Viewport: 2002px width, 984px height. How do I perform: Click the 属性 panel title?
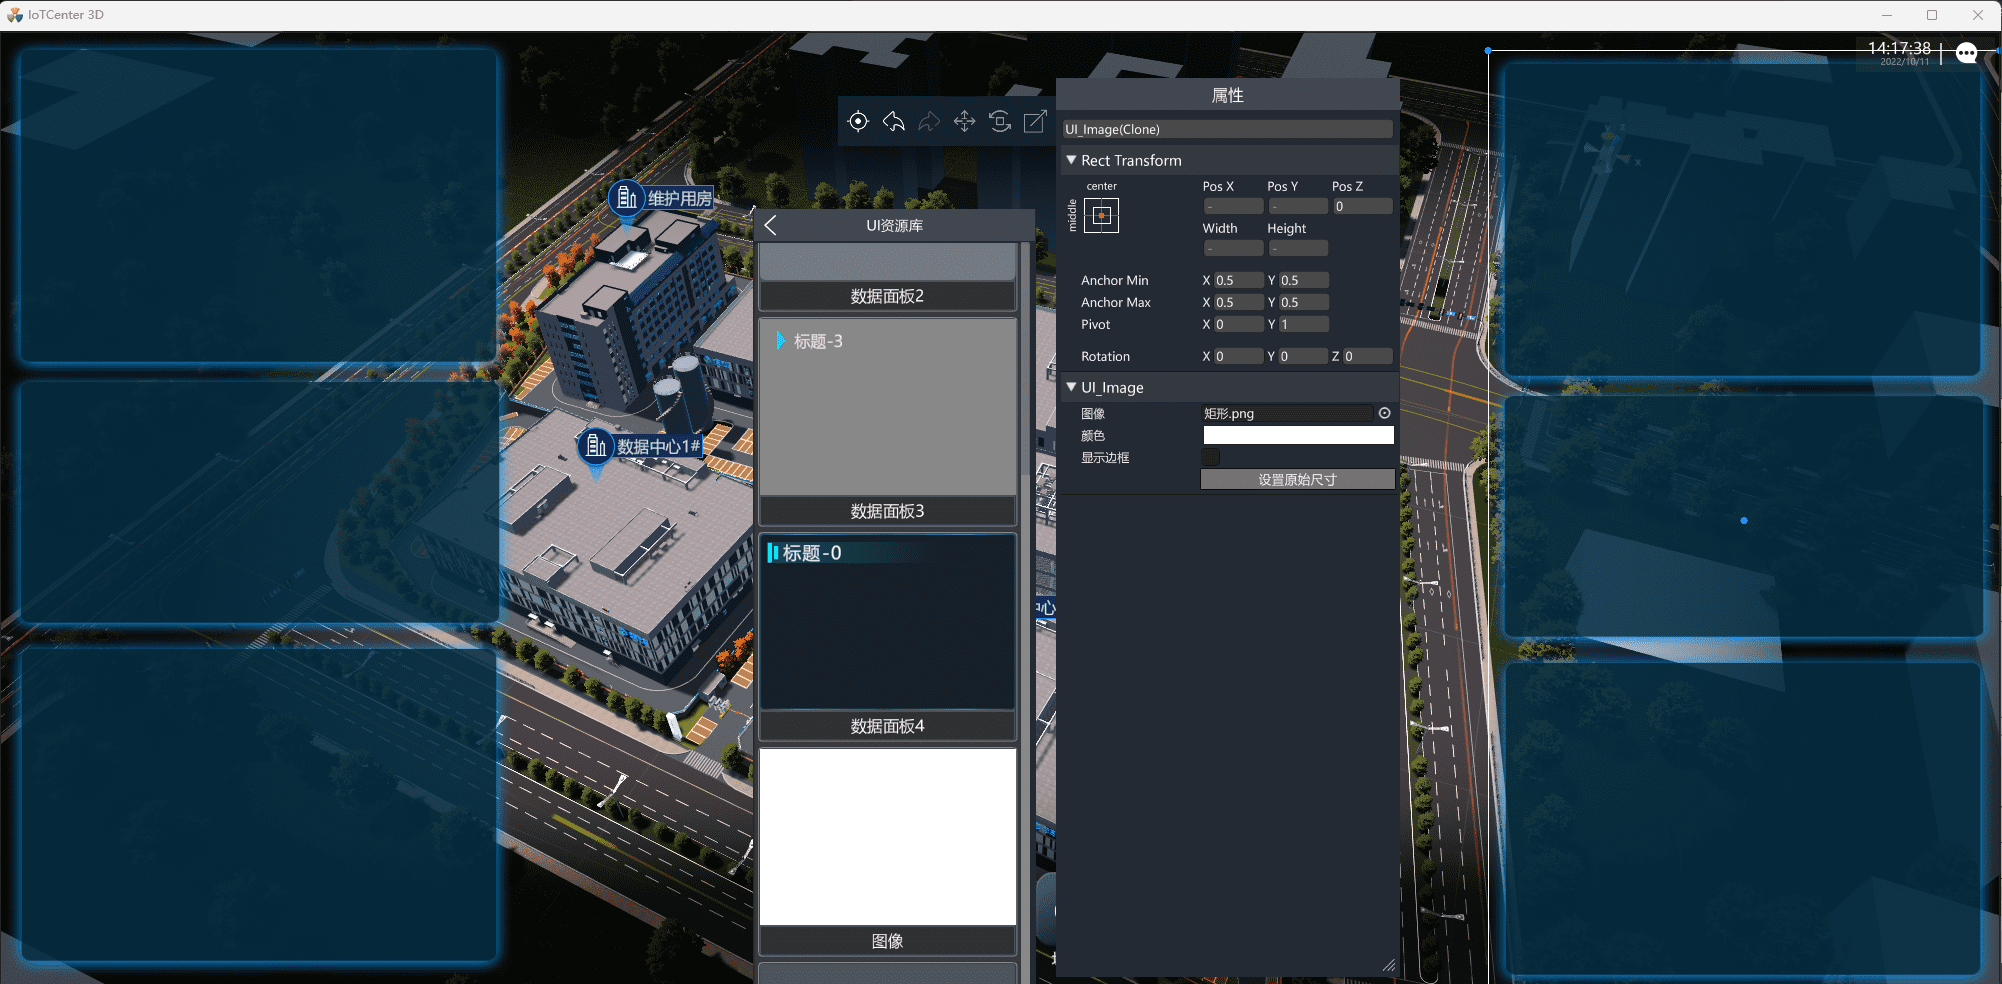click(1227, 95)
